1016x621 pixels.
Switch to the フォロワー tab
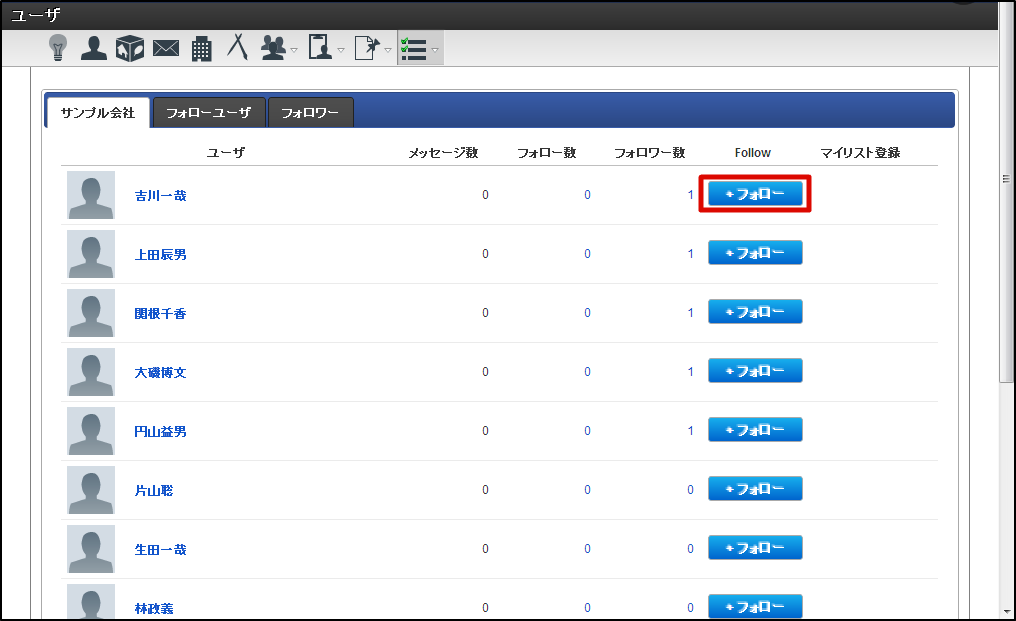click(x=310, y=113)
